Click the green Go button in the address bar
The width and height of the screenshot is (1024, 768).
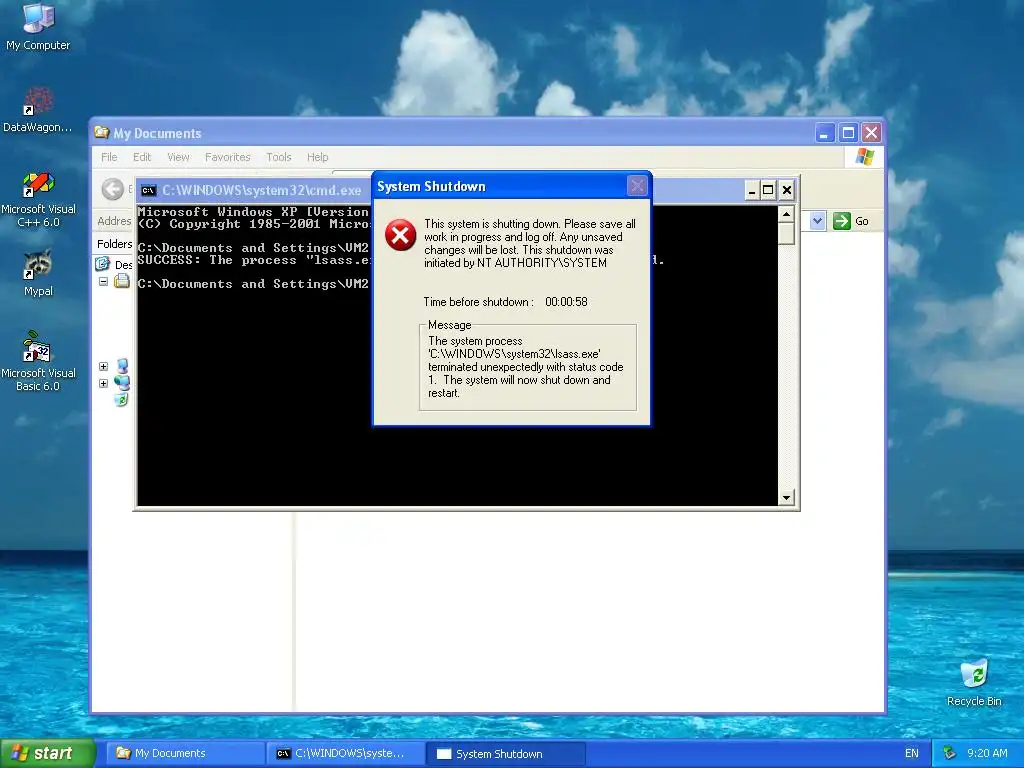[851, 221]
